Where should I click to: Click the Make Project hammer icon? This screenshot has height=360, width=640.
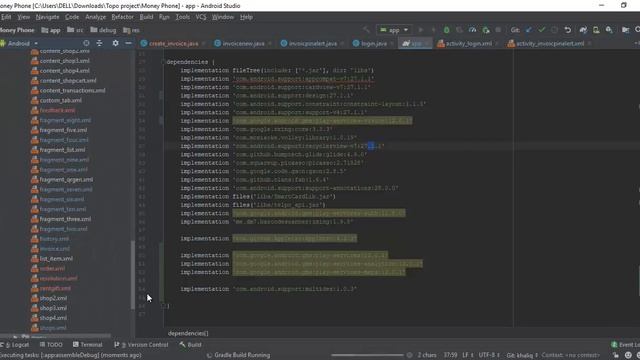tap(366, 30)
